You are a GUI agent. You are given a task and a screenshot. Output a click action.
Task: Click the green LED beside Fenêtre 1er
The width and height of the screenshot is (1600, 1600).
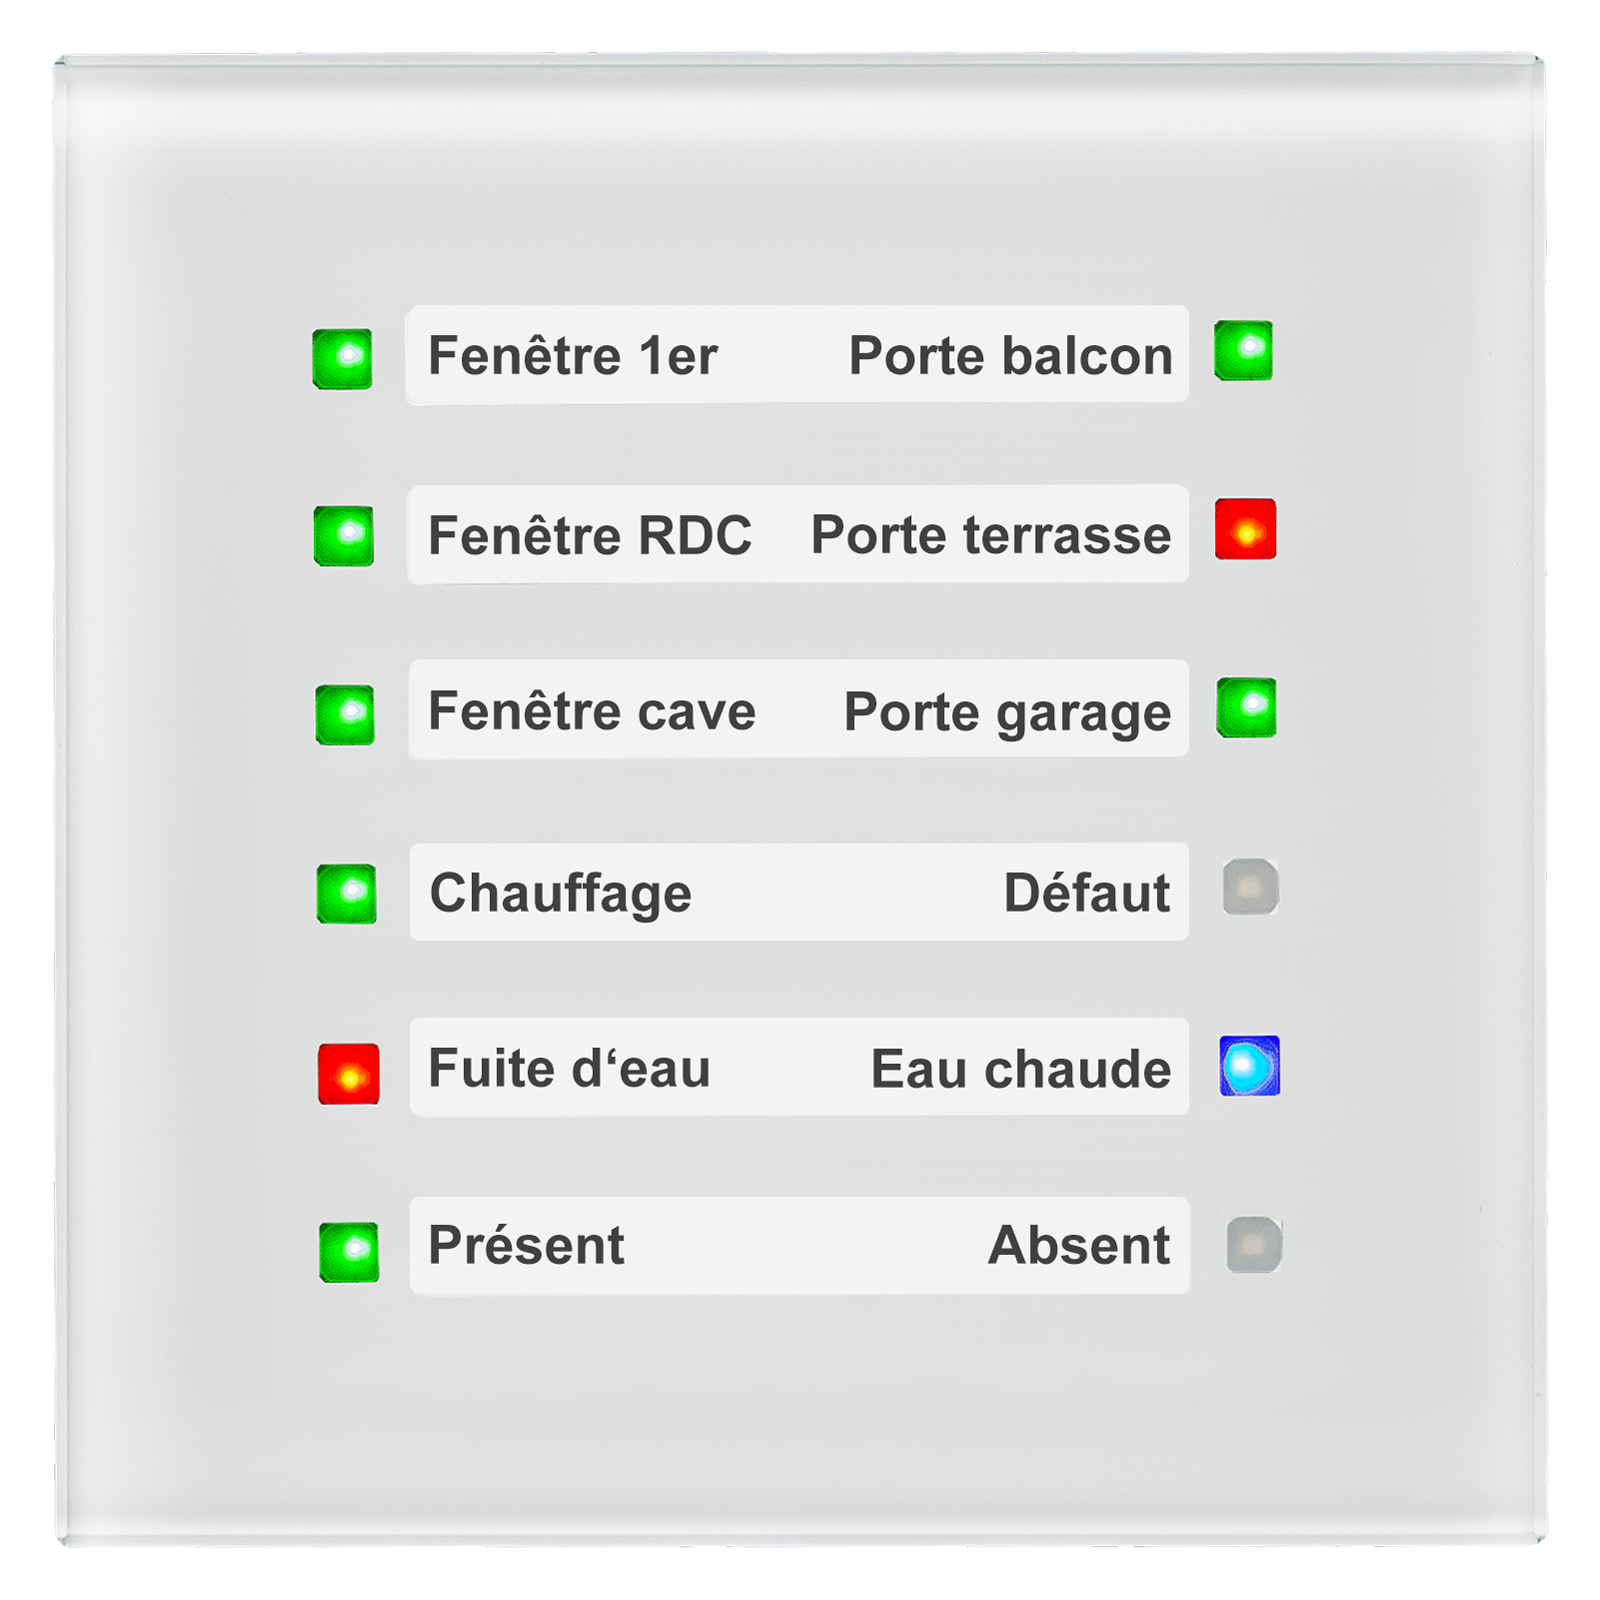pyautogui.click(x=343, y=358)
